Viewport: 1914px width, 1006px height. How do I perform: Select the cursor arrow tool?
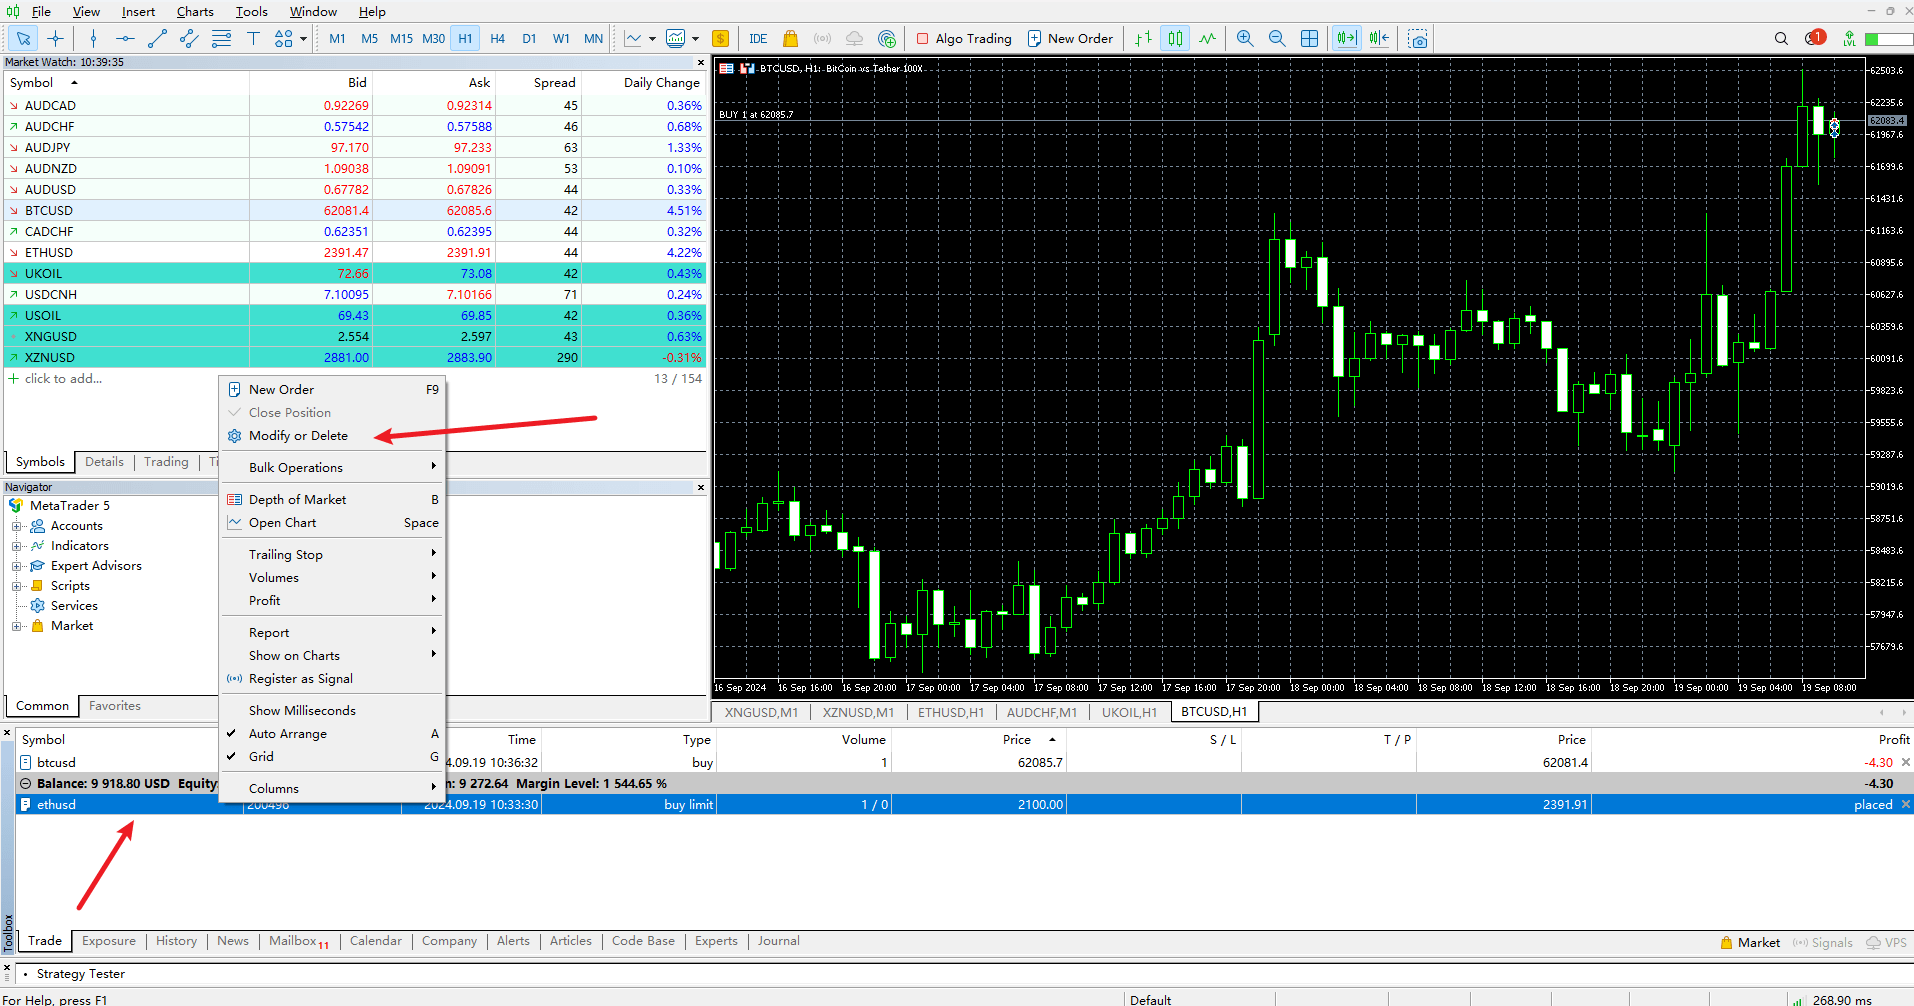click(x=24, y=39)
